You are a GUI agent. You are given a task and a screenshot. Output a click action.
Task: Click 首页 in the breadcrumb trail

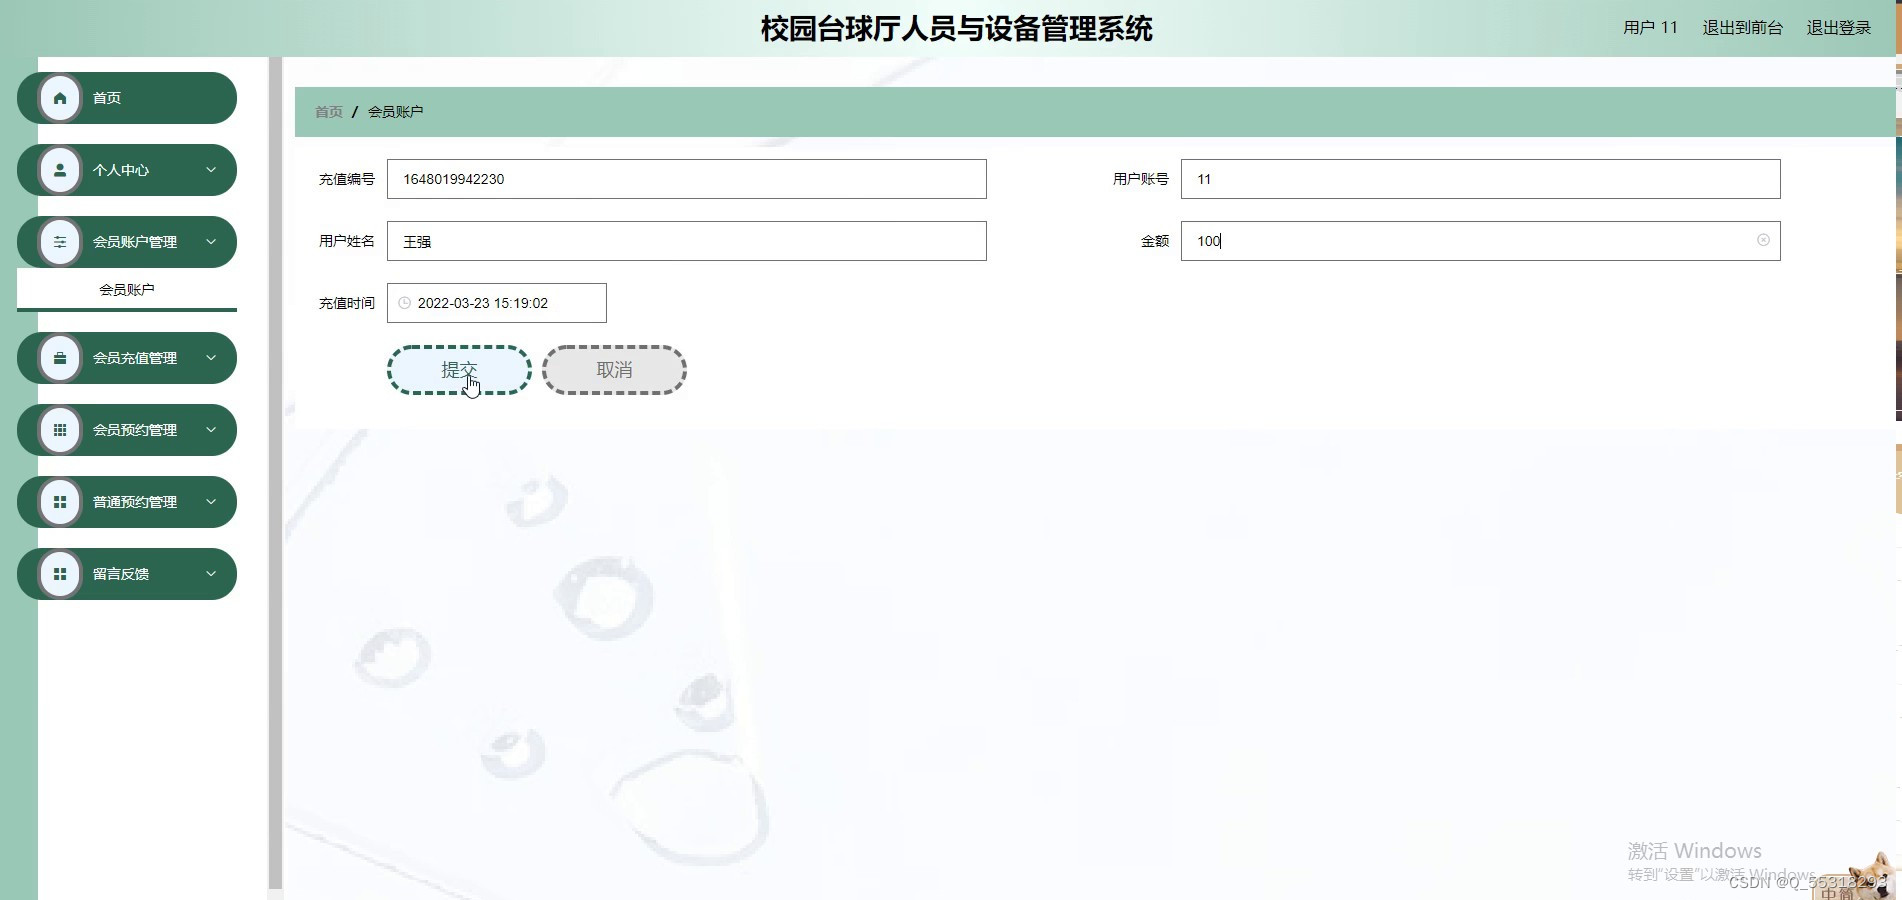(x=327, y=110)
